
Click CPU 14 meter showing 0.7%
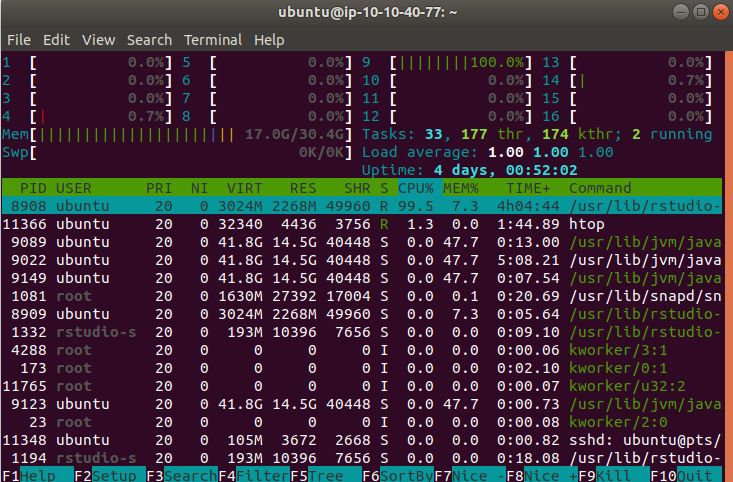tap(627, 80)
